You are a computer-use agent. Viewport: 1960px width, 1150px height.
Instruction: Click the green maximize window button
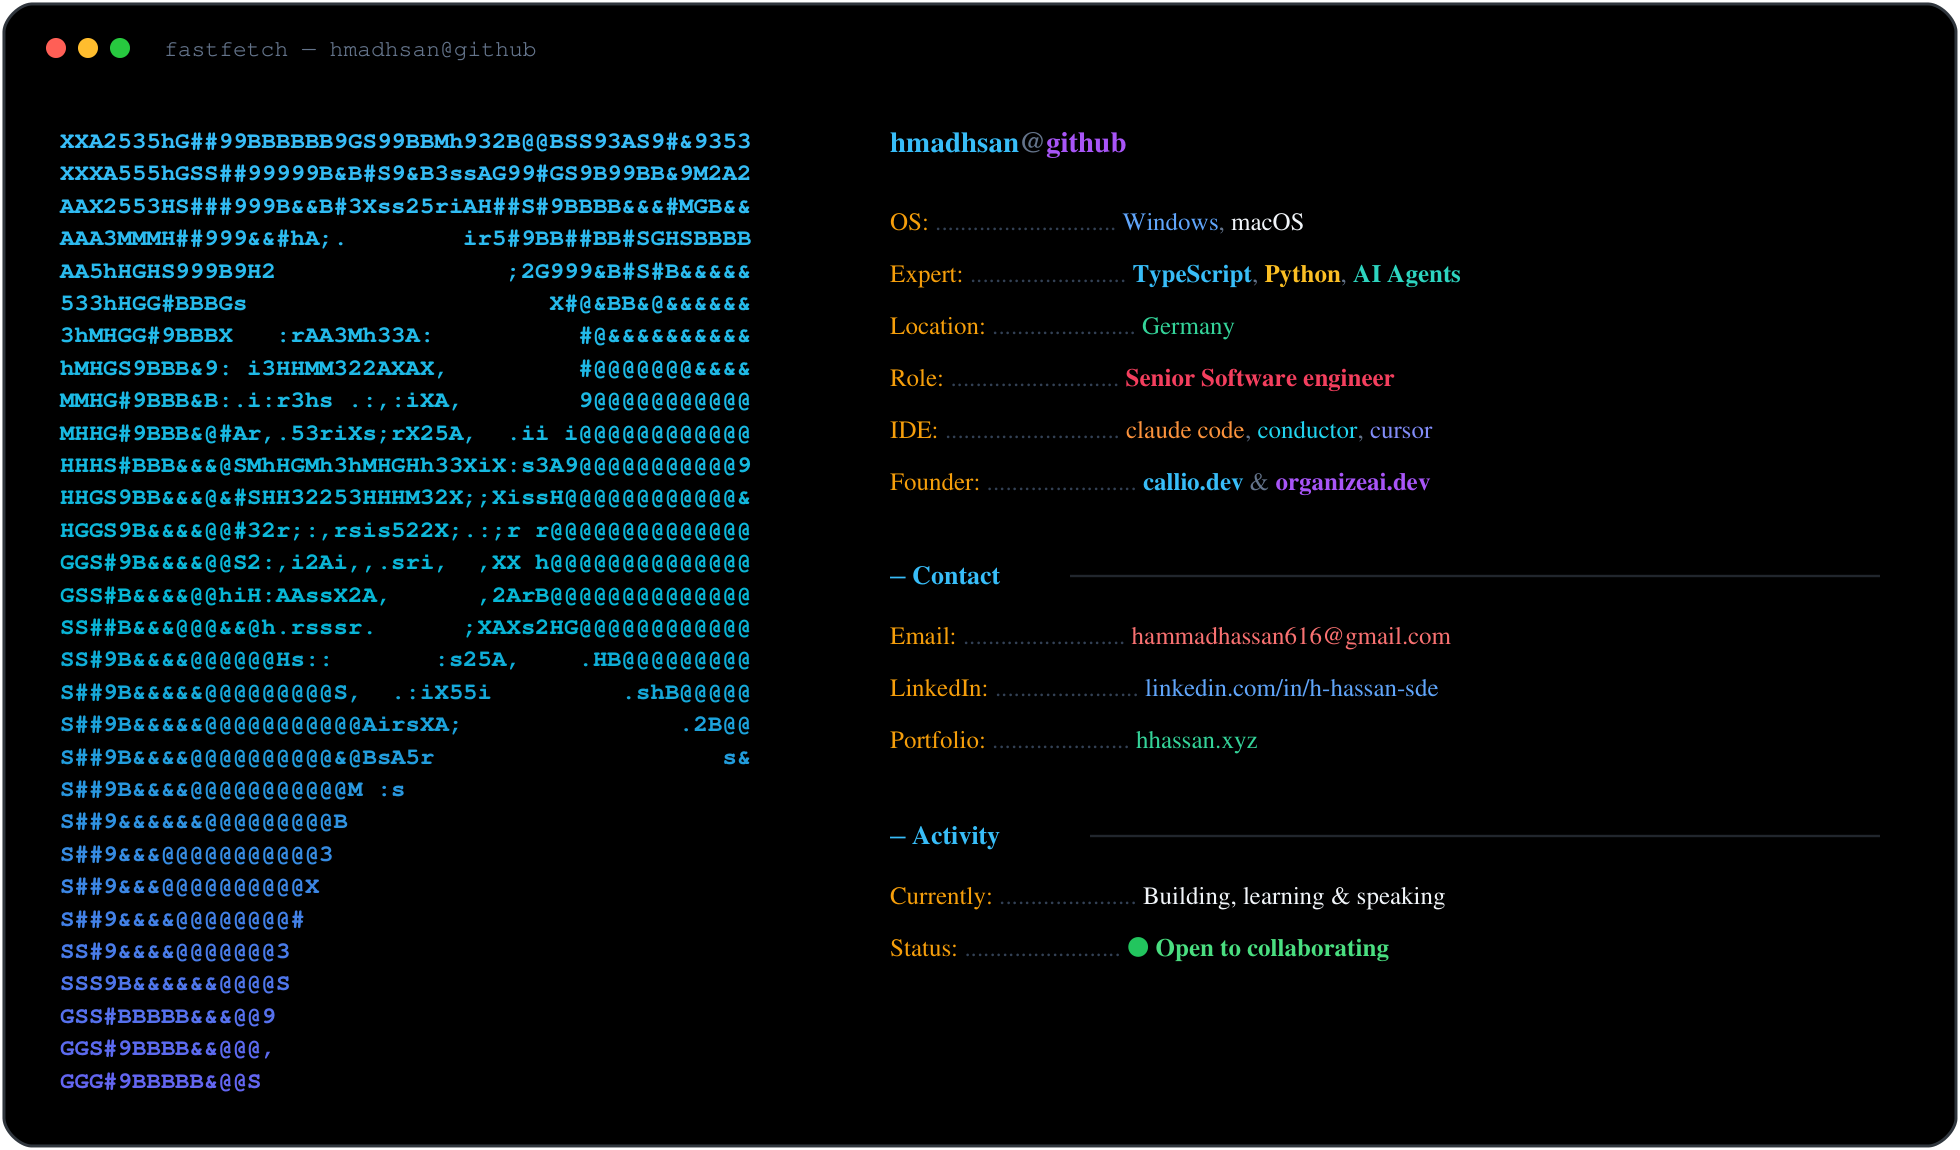(120, 48)
